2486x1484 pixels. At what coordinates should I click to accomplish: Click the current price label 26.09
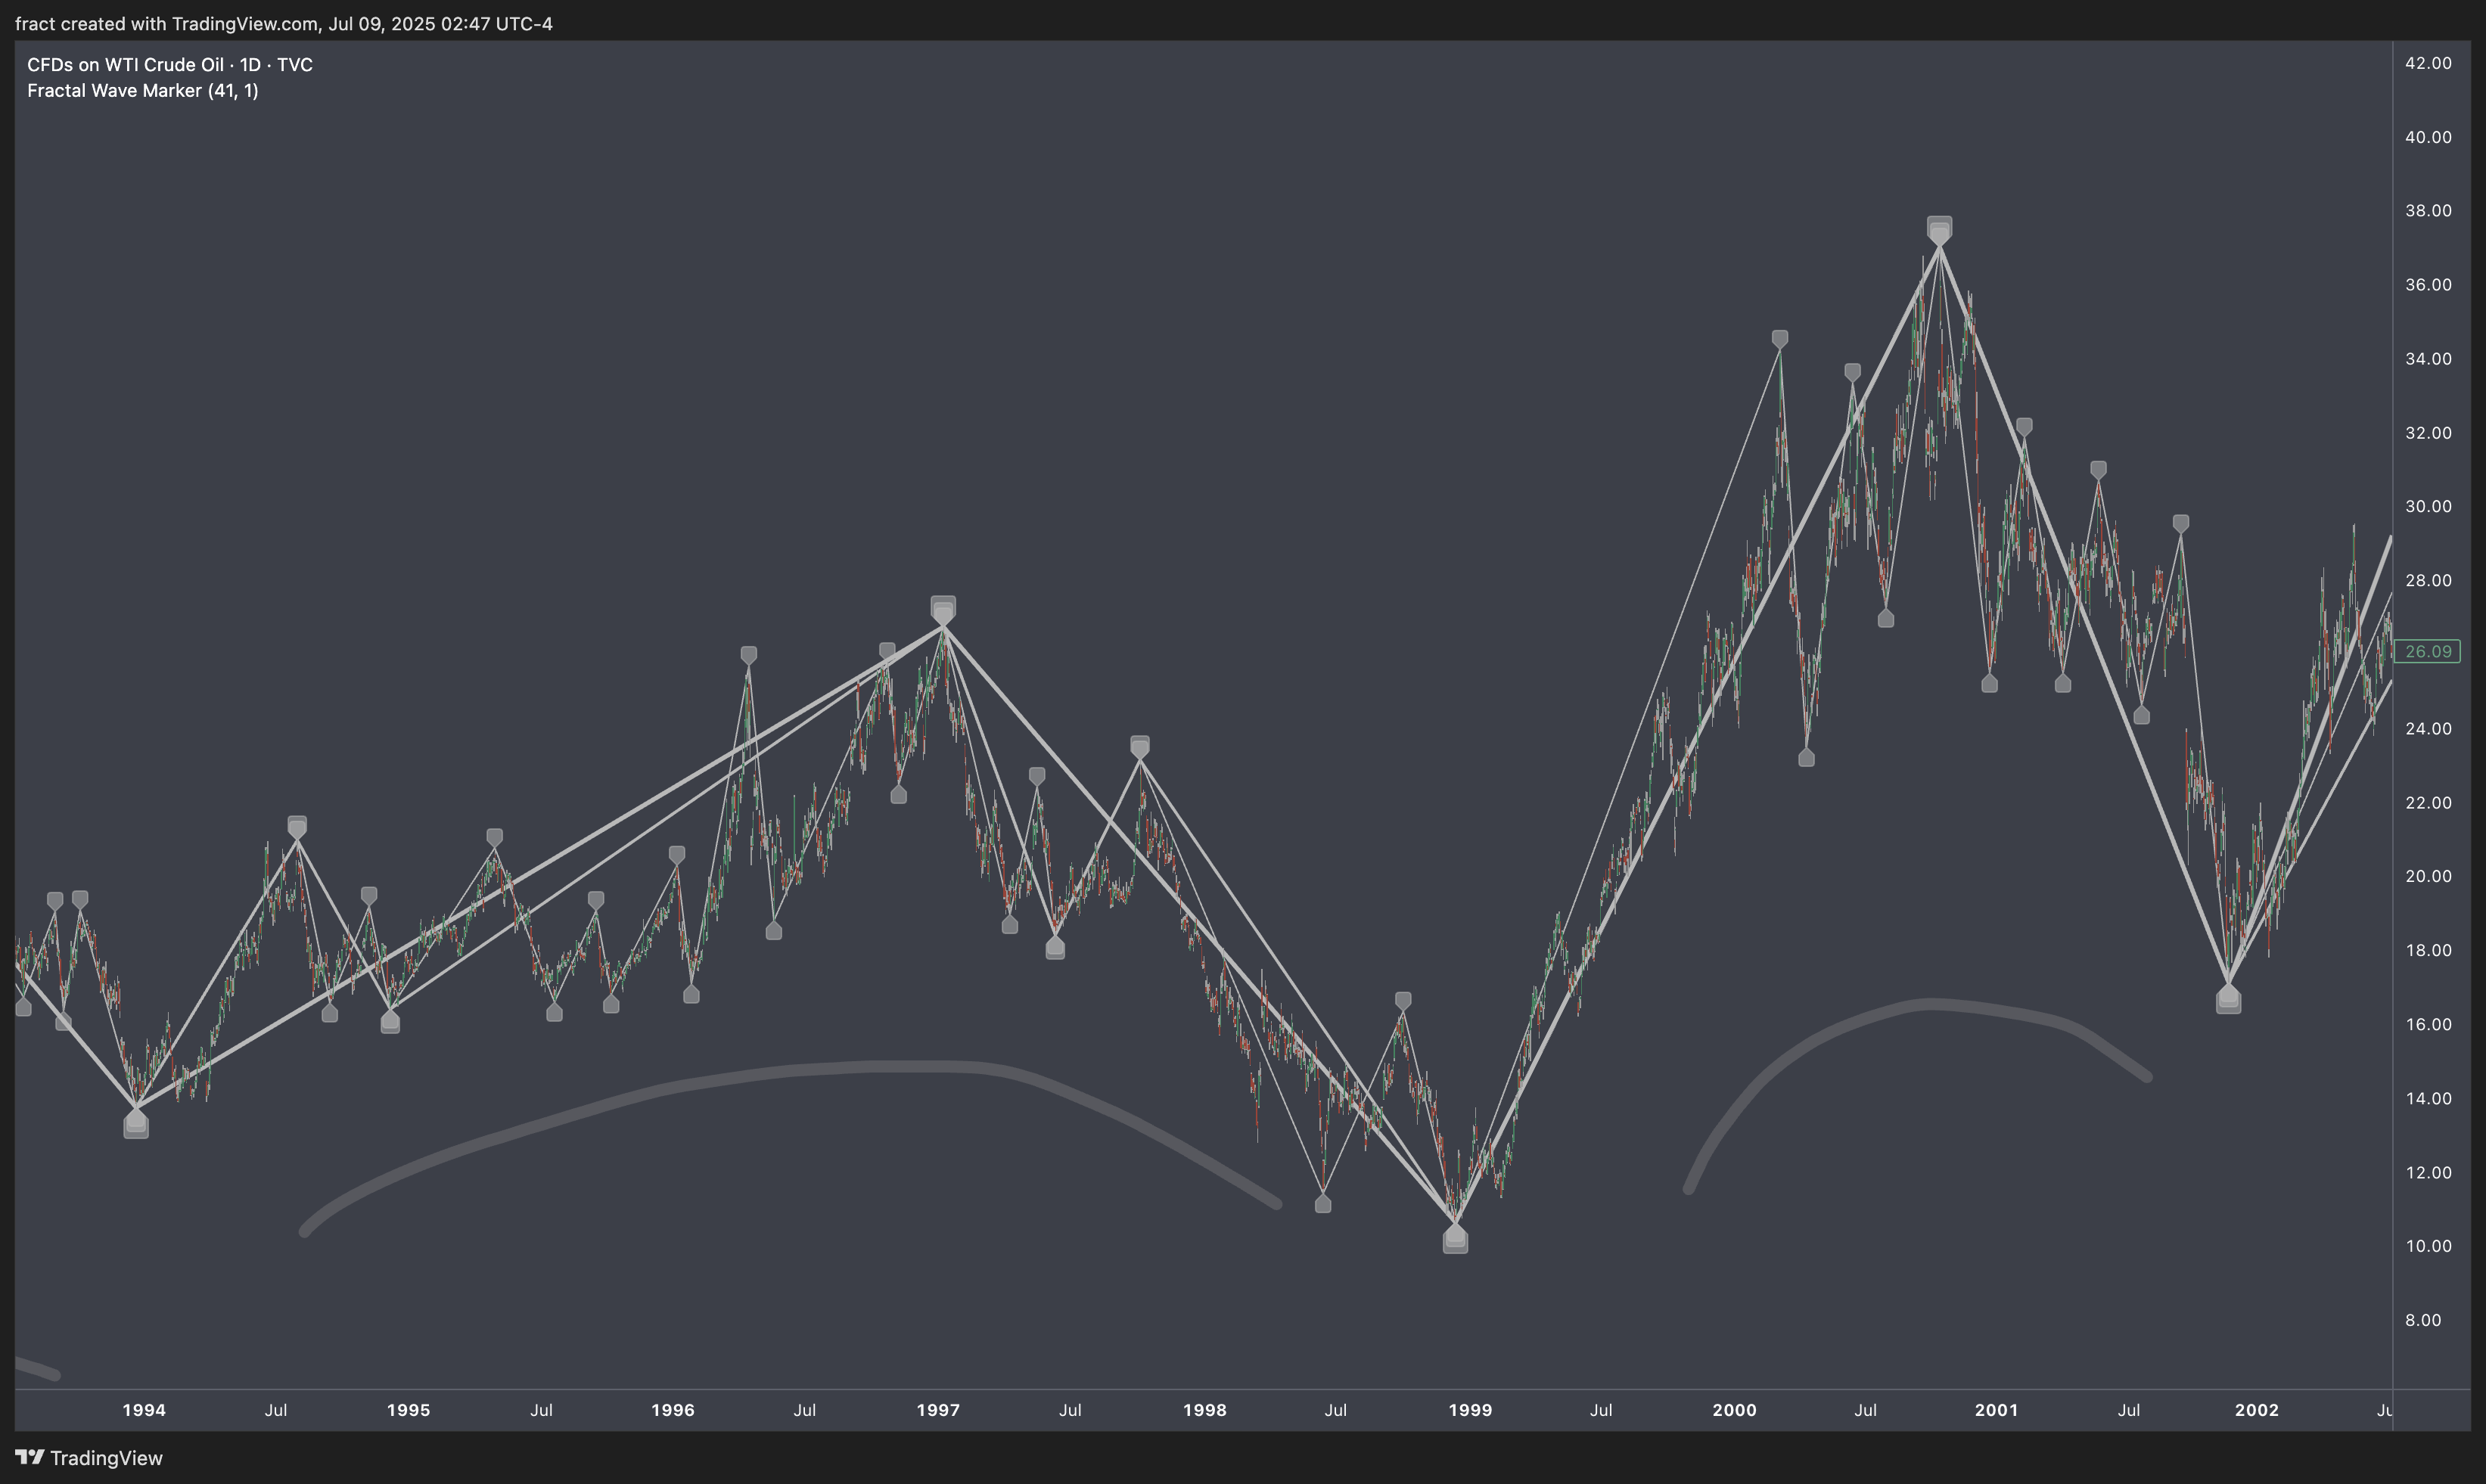[x=2428, y=652]
